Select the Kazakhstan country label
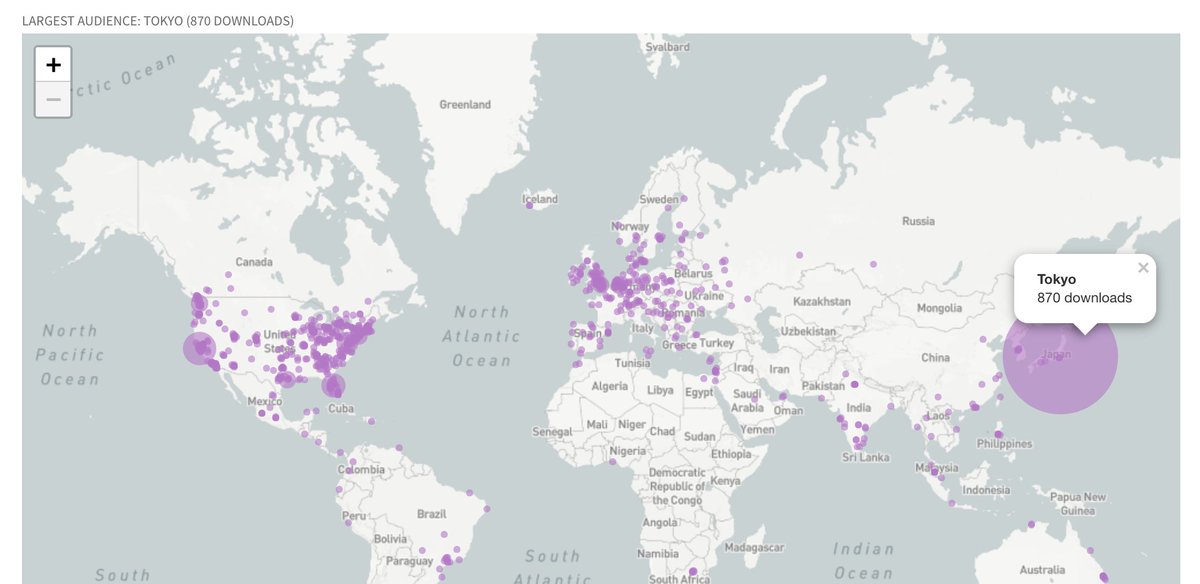Screen dimensions: 1200x584 tap(821, 301)
